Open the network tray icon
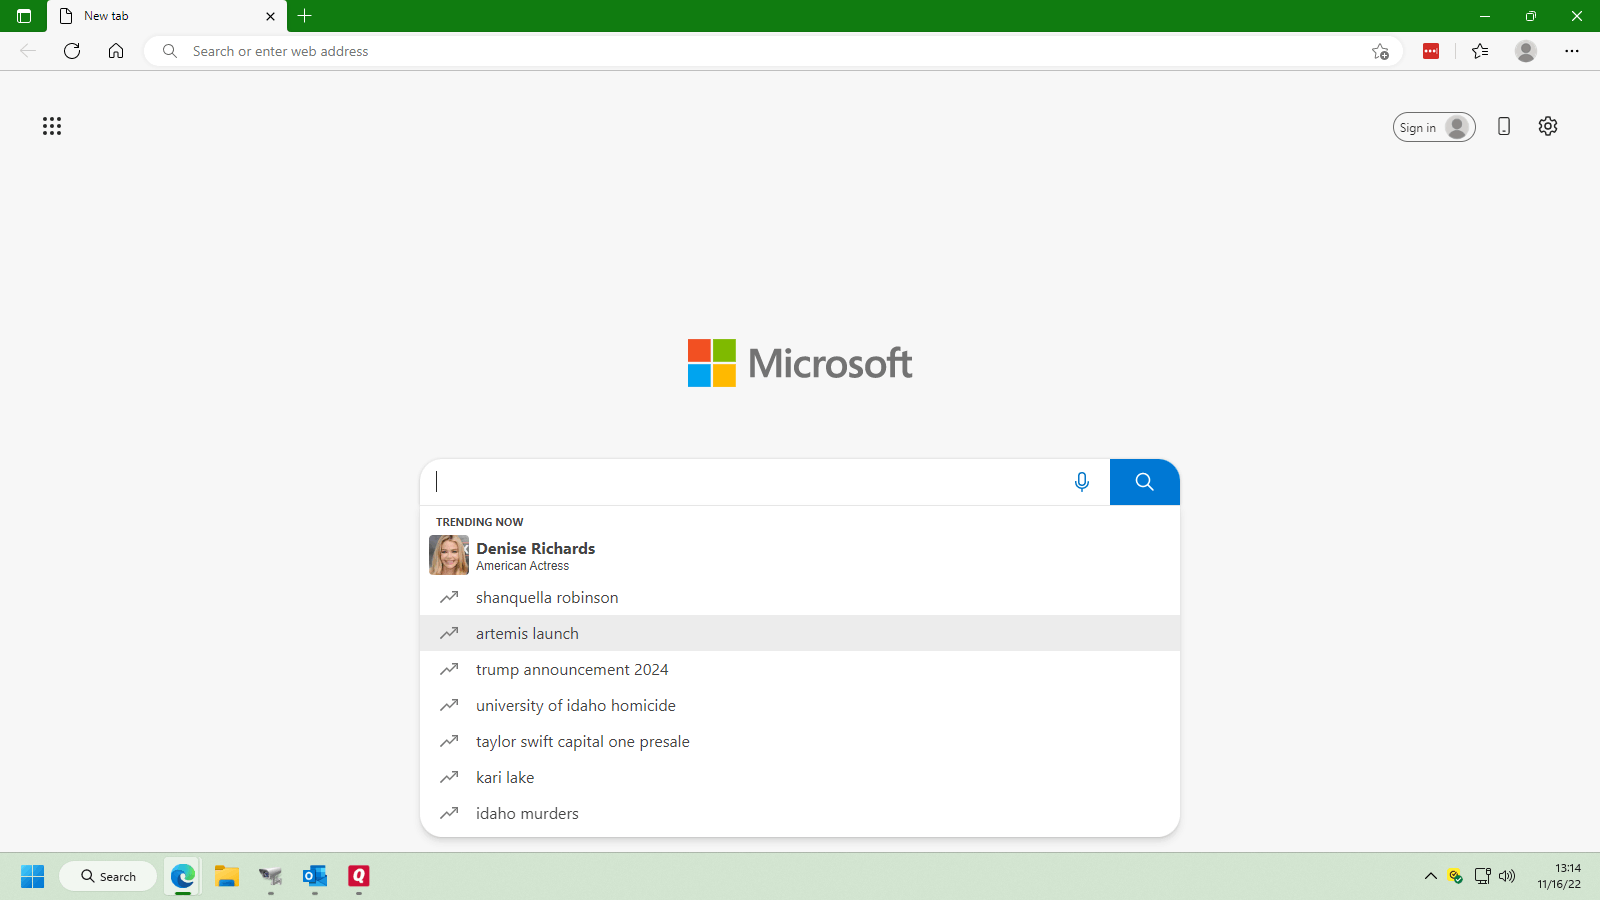Screen dimensions: 1600x900 (1482, 876)
